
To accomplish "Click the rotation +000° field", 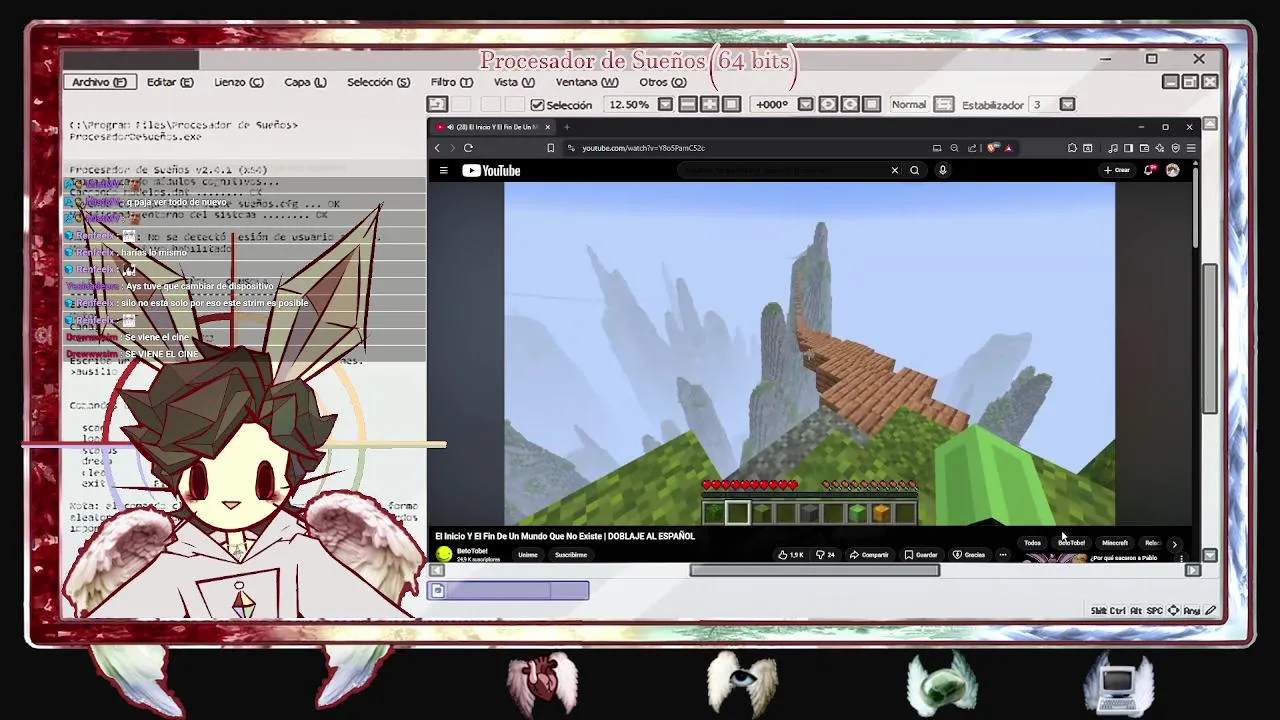I will [x=772, y=104].
